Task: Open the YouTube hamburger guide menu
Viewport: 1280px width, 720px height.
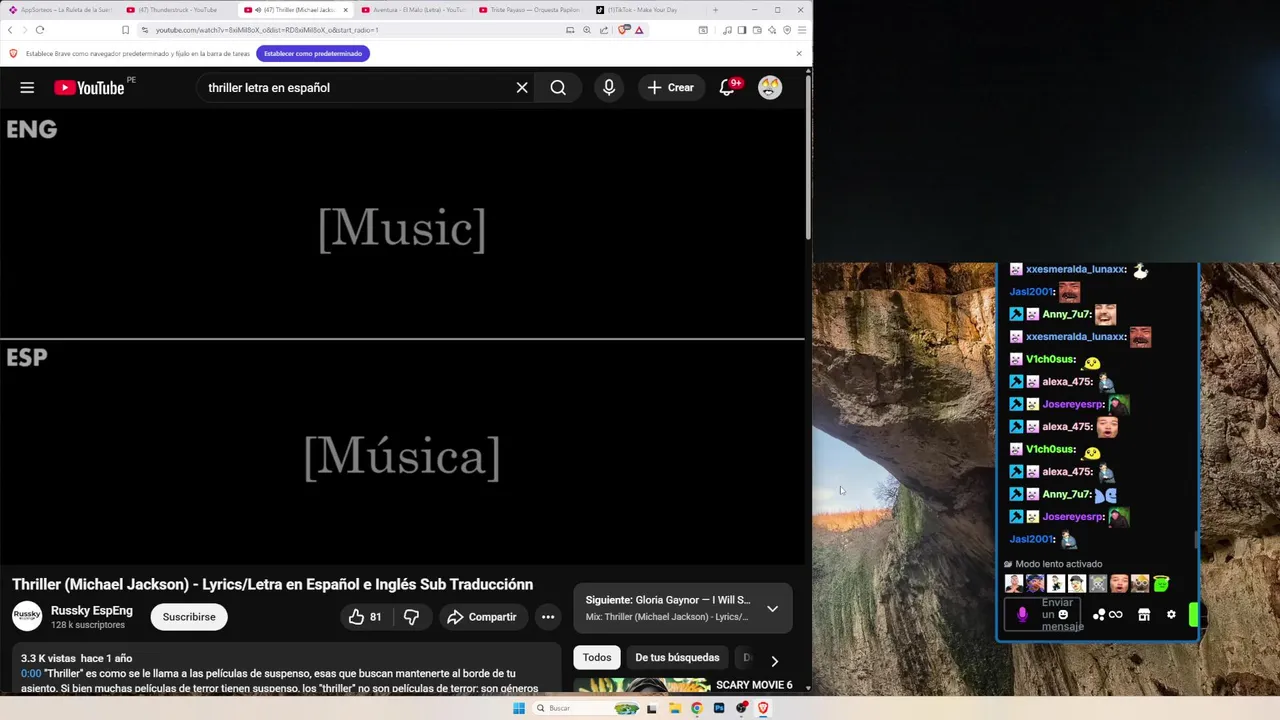Action: pyautogui.click(x=27, y=88)
